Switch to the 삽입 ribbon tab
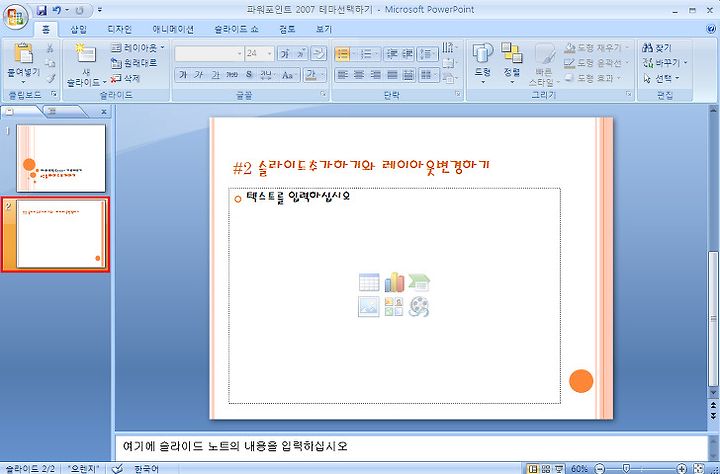 [79, 29]
